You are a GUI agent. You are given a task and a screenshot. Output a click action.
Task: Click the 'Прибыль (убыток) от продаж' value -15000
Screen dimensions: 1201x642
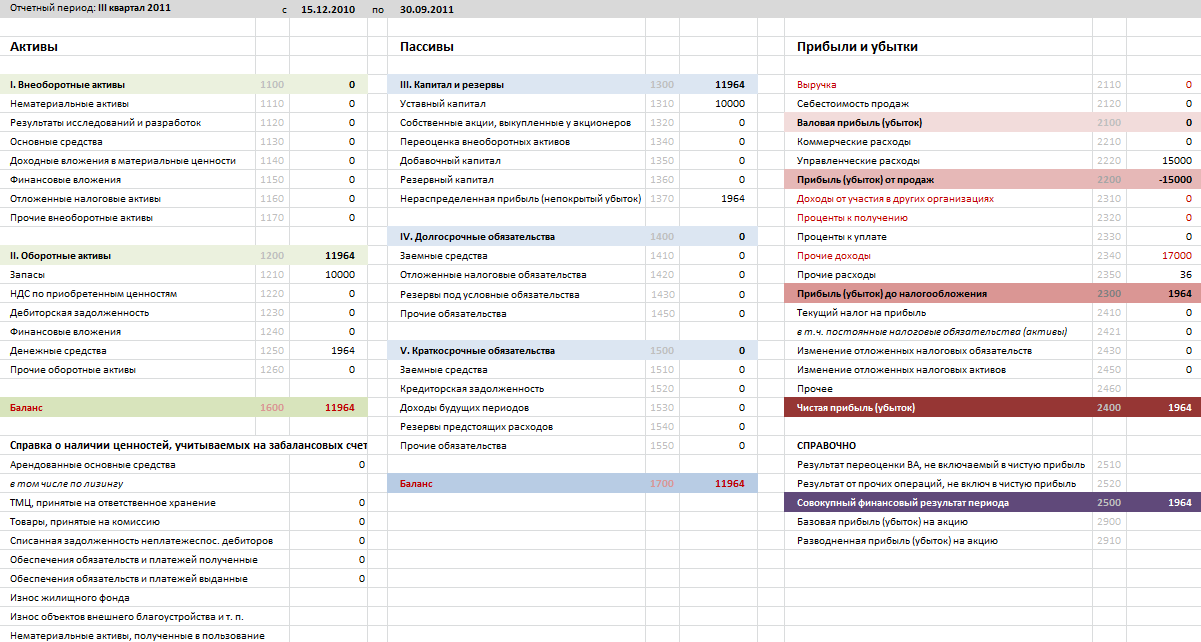point(1174,180)
